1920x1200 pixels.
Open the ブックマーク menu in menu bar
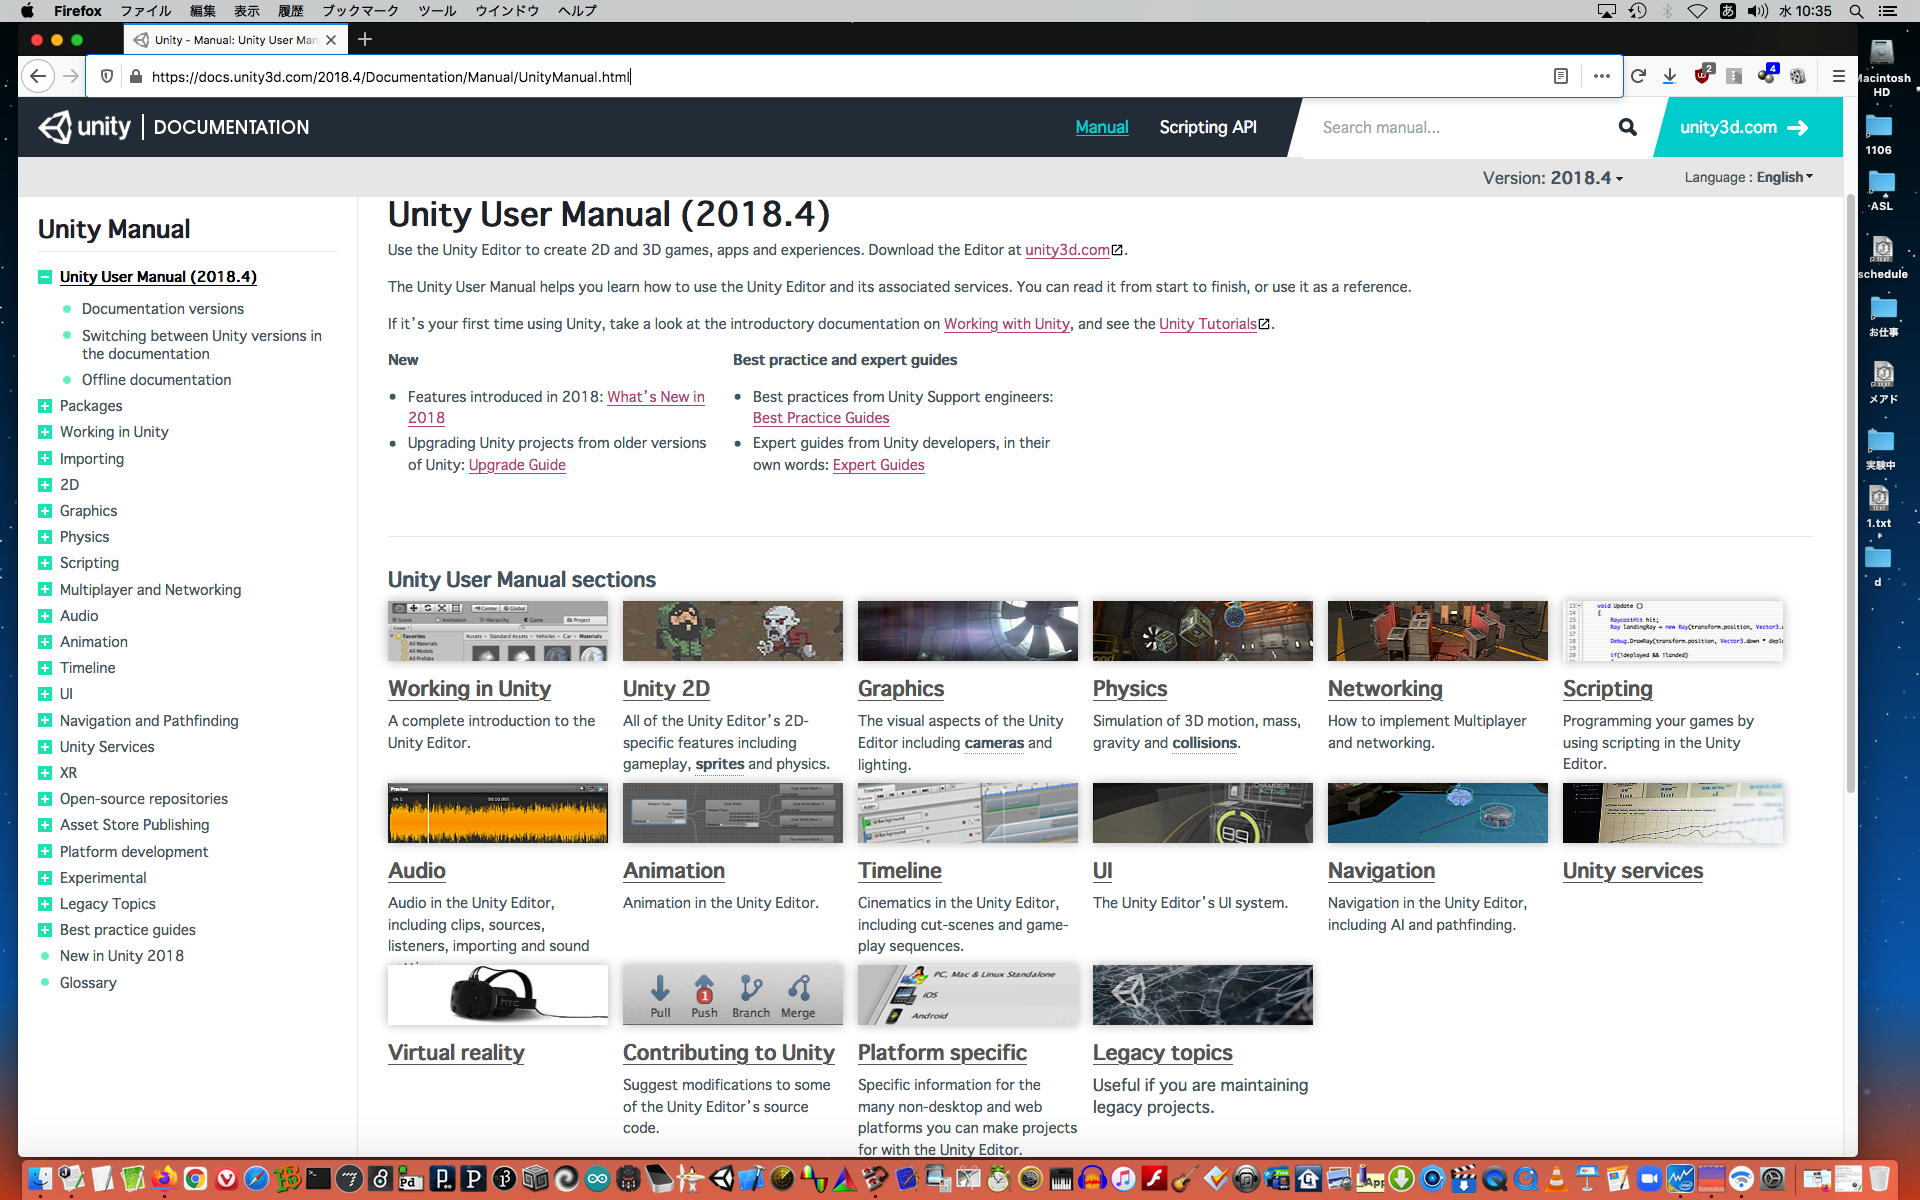pos(359,11)
